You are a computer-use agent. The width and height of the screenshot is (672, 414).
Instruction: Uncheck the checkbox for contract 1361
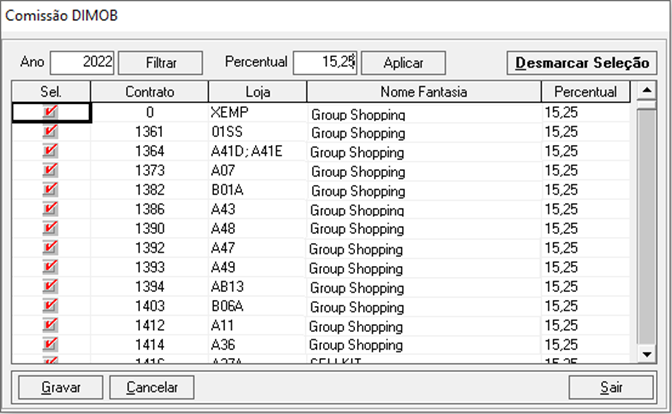coord(50,131)
